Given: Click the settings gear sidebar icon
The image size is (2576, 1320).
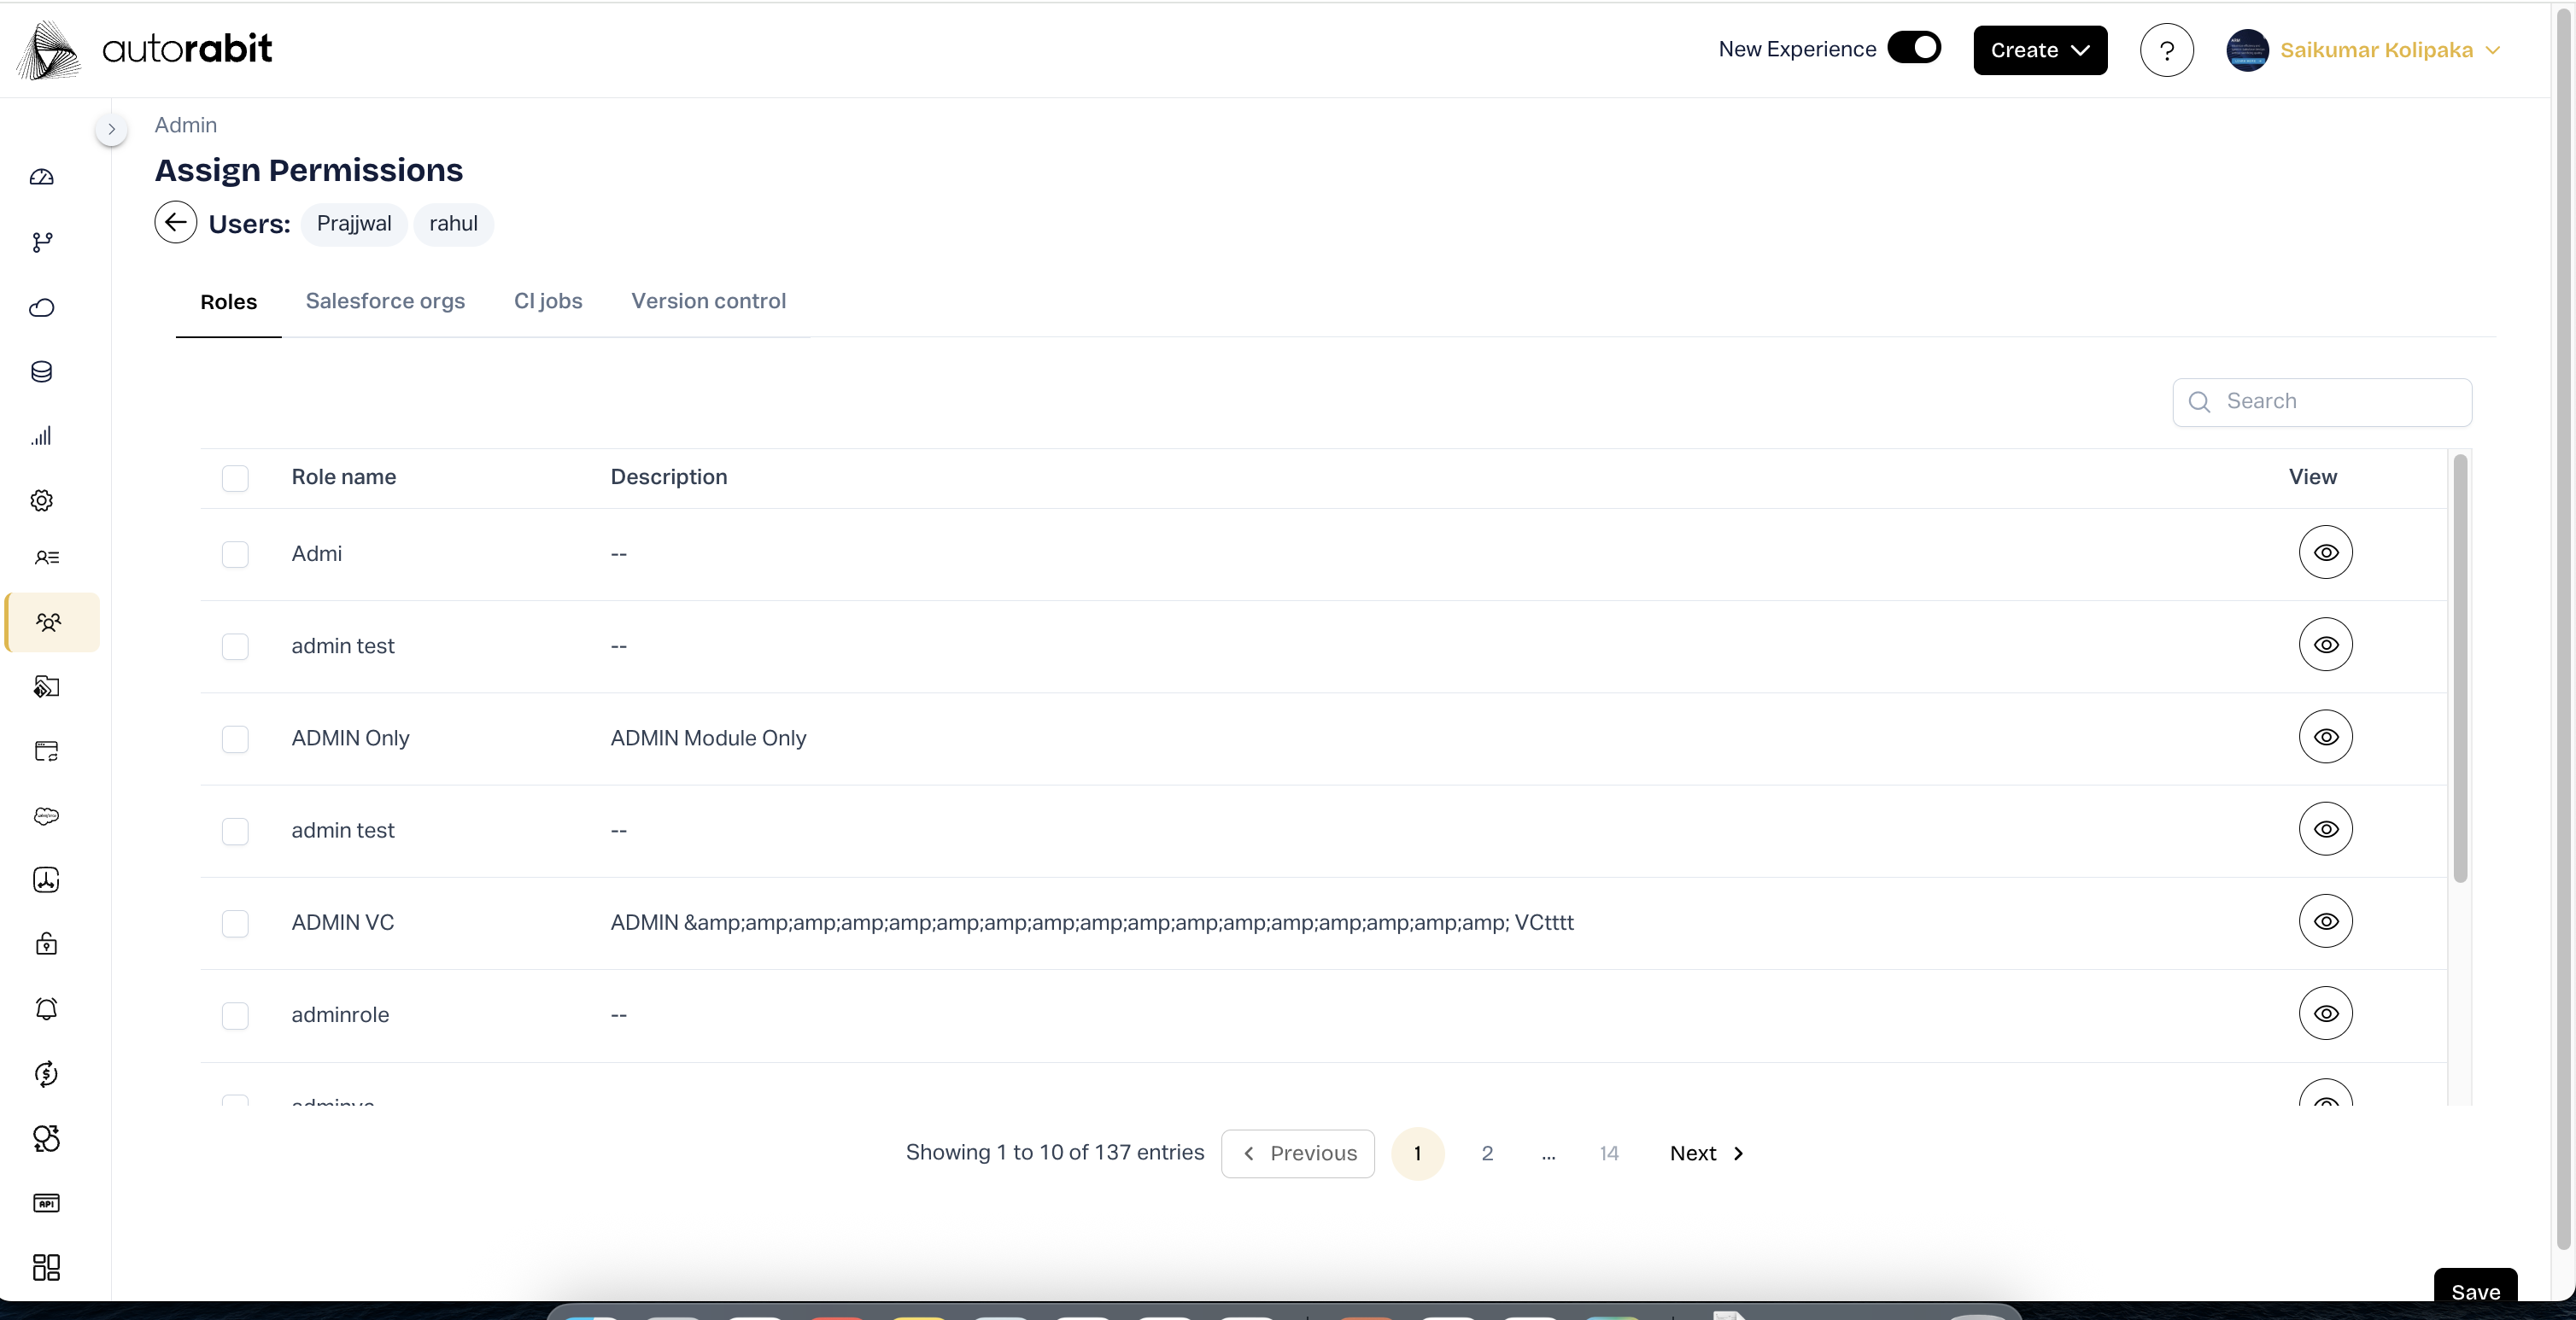Looking at the screenshot, I should [x=42, y=500].
